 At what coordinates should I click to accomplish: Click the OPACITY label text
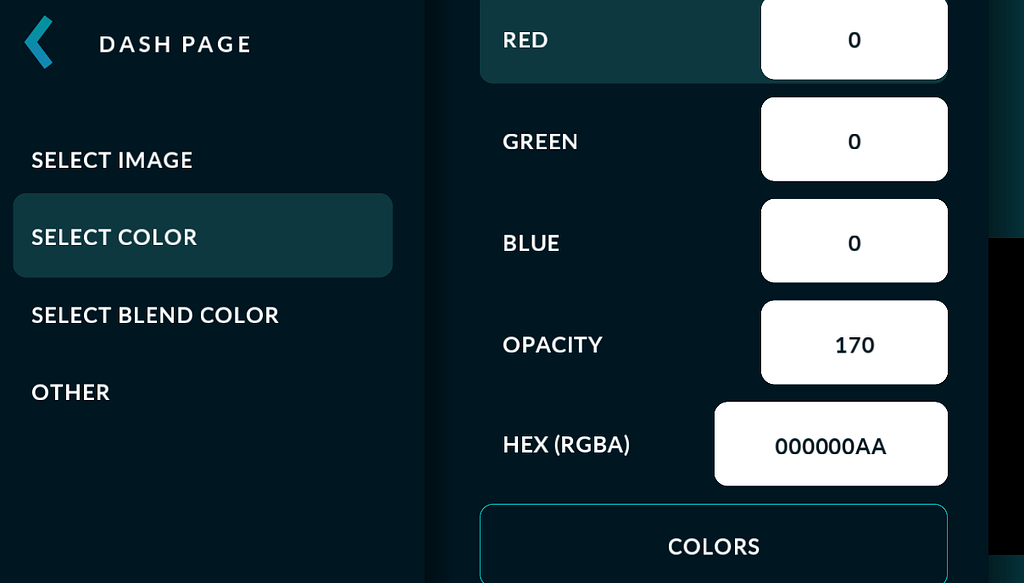coord(551,344)
